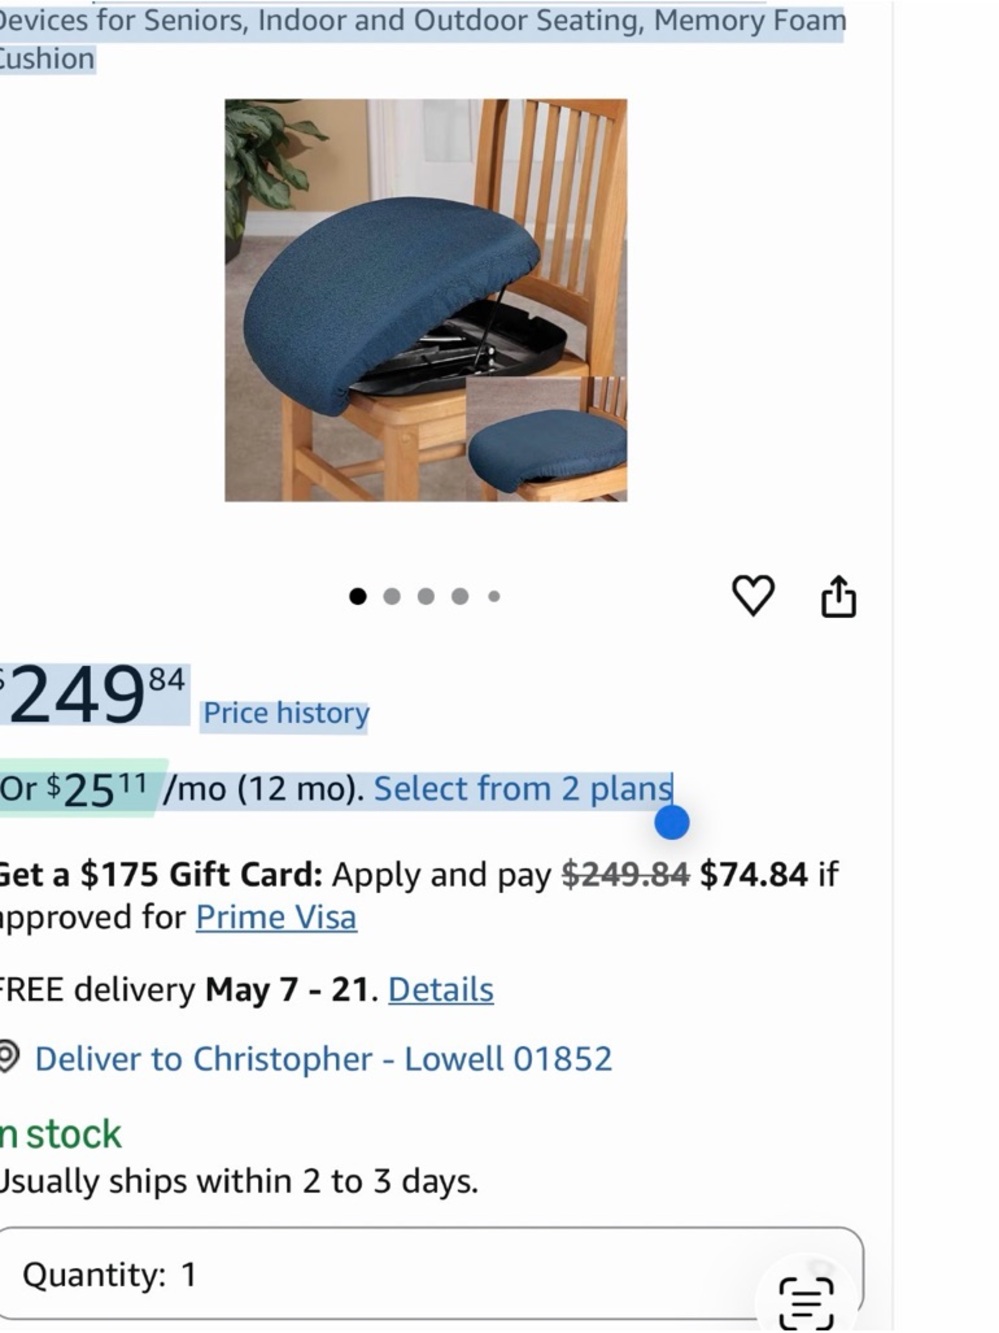Tap the heart wishlist icon

tap(753, 596)
